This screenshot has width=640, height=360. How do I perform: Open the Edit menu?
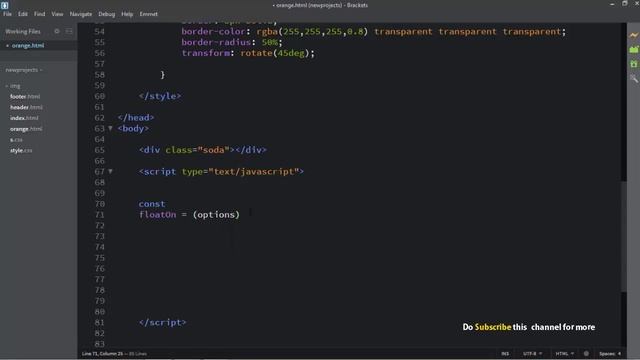tap(22, 14)
